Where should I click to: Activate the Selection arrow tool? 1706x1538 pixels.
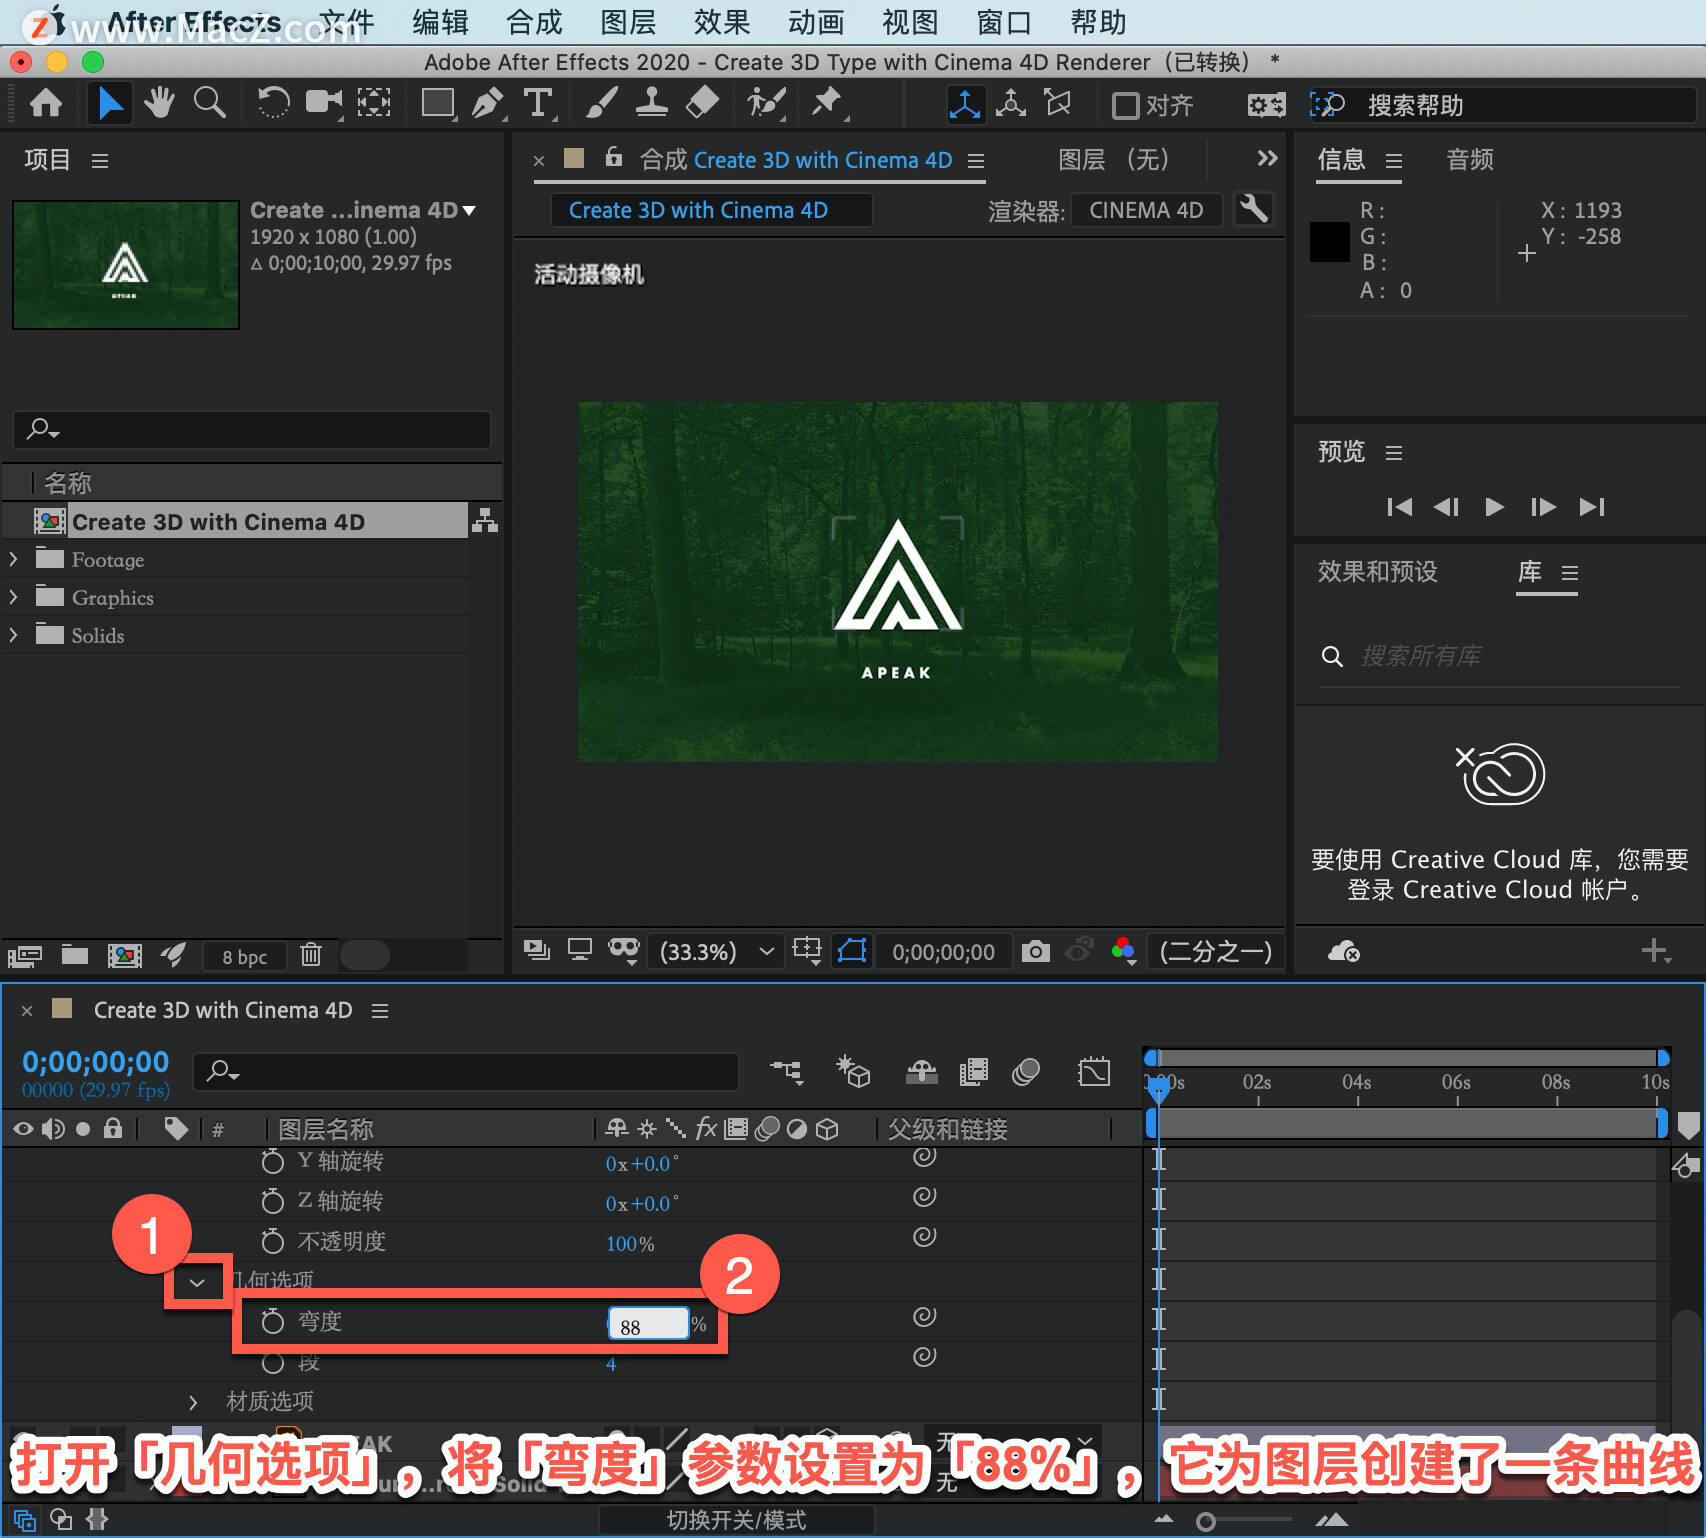[x=109, y=103]
